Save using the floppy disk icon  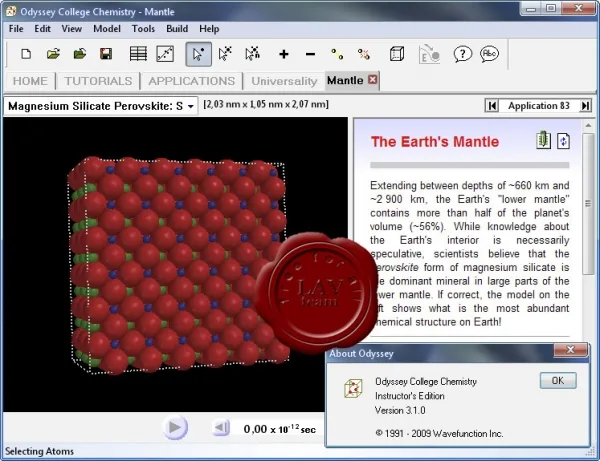point(106,54)
